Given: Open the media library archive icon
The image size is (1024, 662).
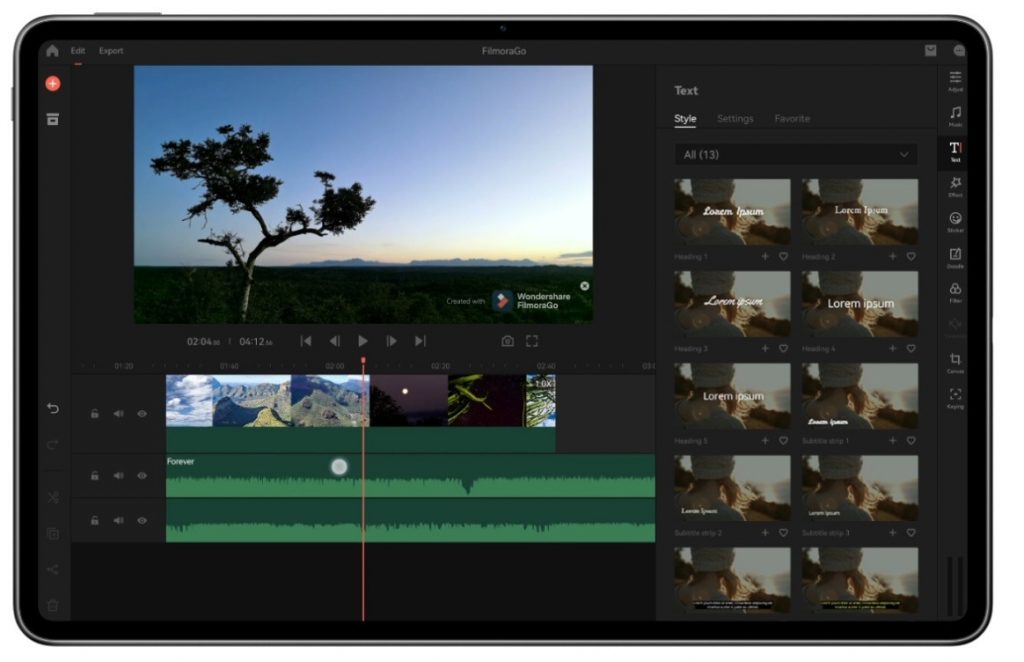Looking at the screenshot, I should 53,119.
